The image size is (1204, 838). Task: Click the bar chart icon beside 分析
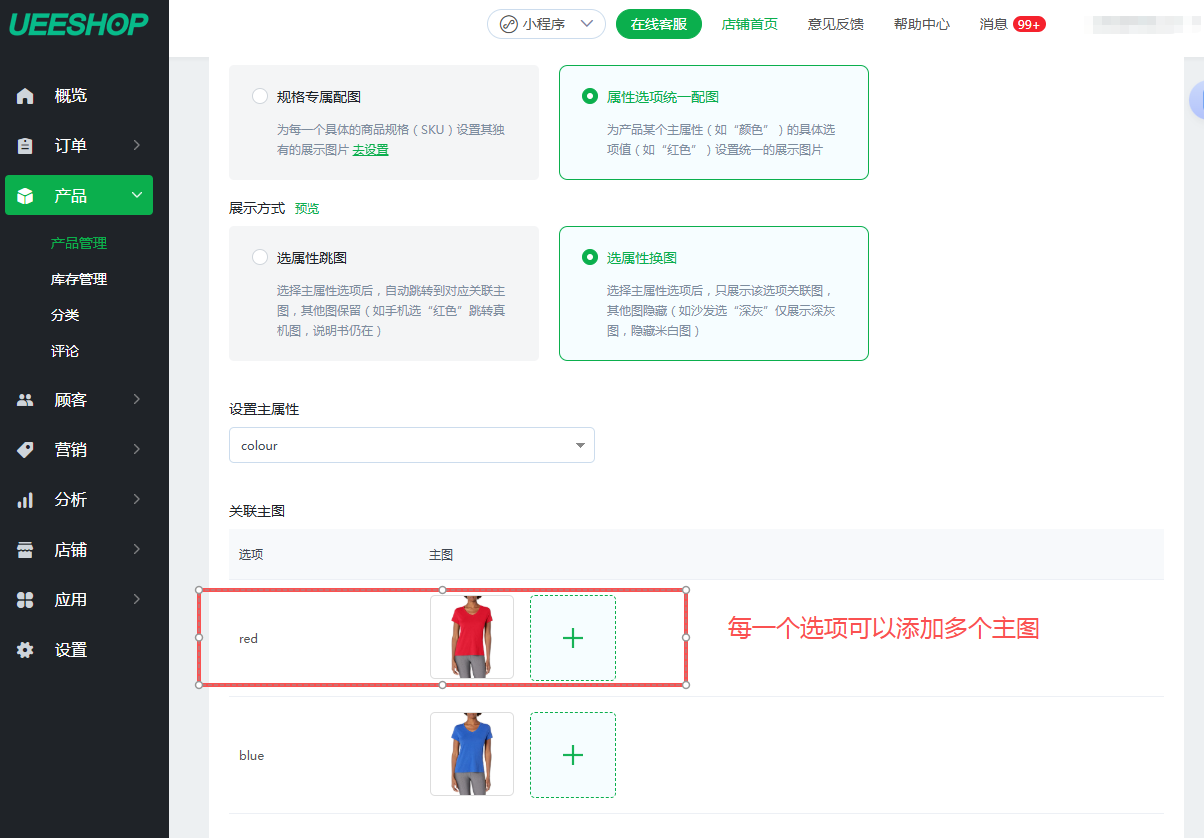click(26, 500)
